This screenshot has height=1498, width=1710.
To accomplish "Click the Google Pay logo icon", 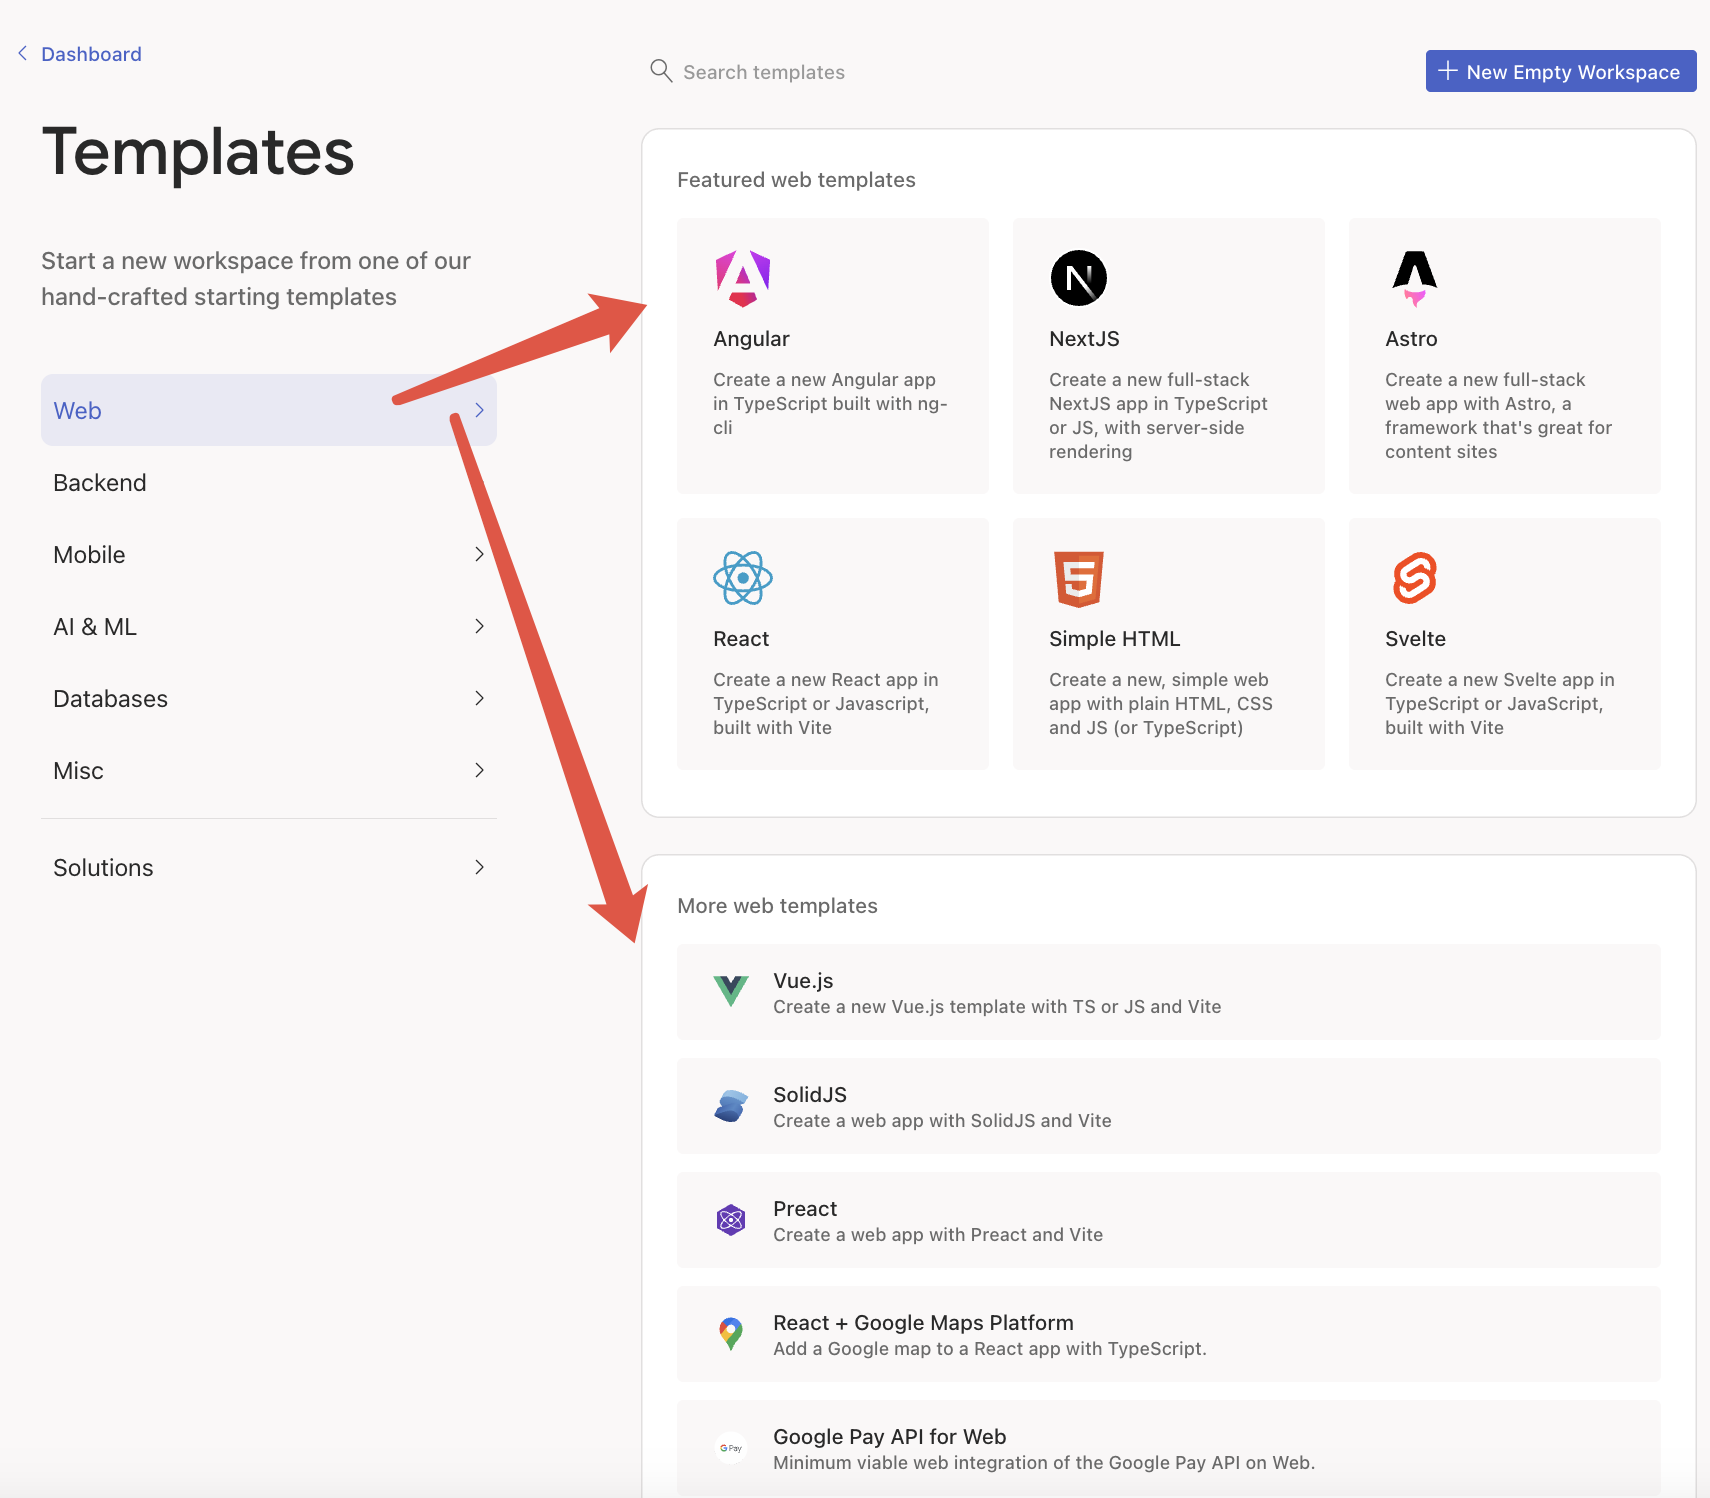I will [x=731, y=1447].
